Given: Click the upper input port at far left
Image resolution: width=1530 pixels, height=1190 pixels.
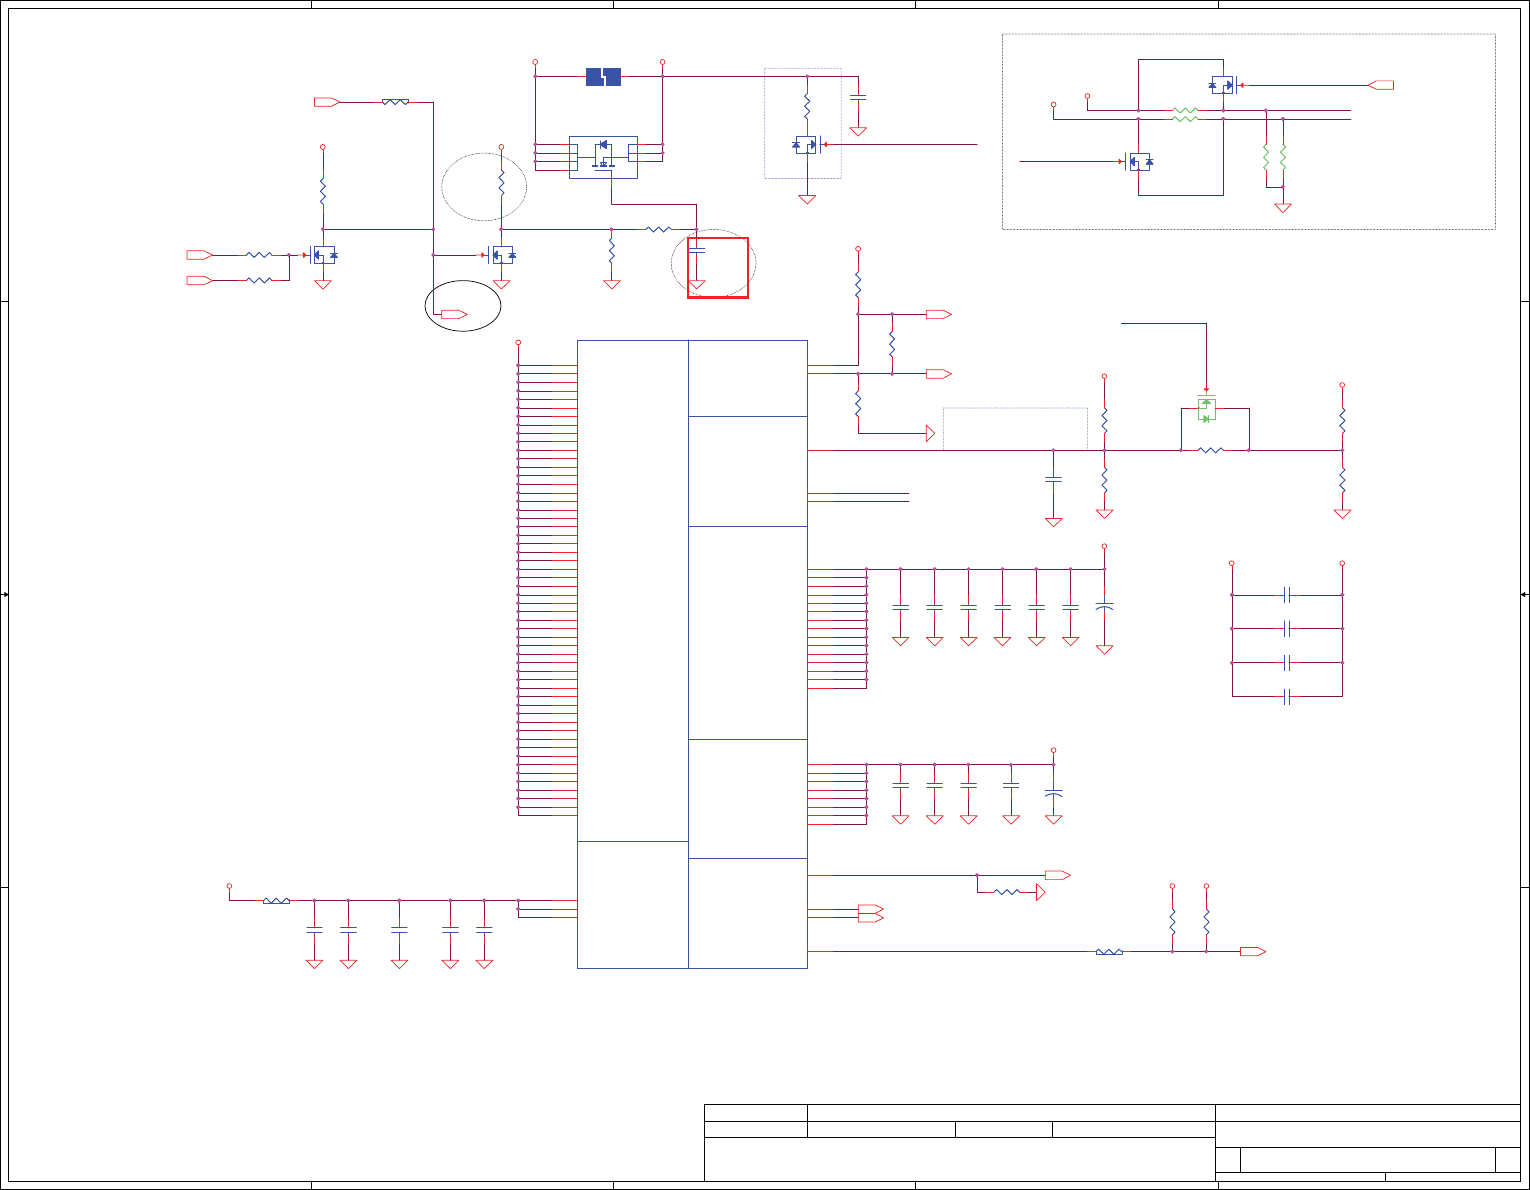Looking at the screenshot, I should (x=199, y=255).
